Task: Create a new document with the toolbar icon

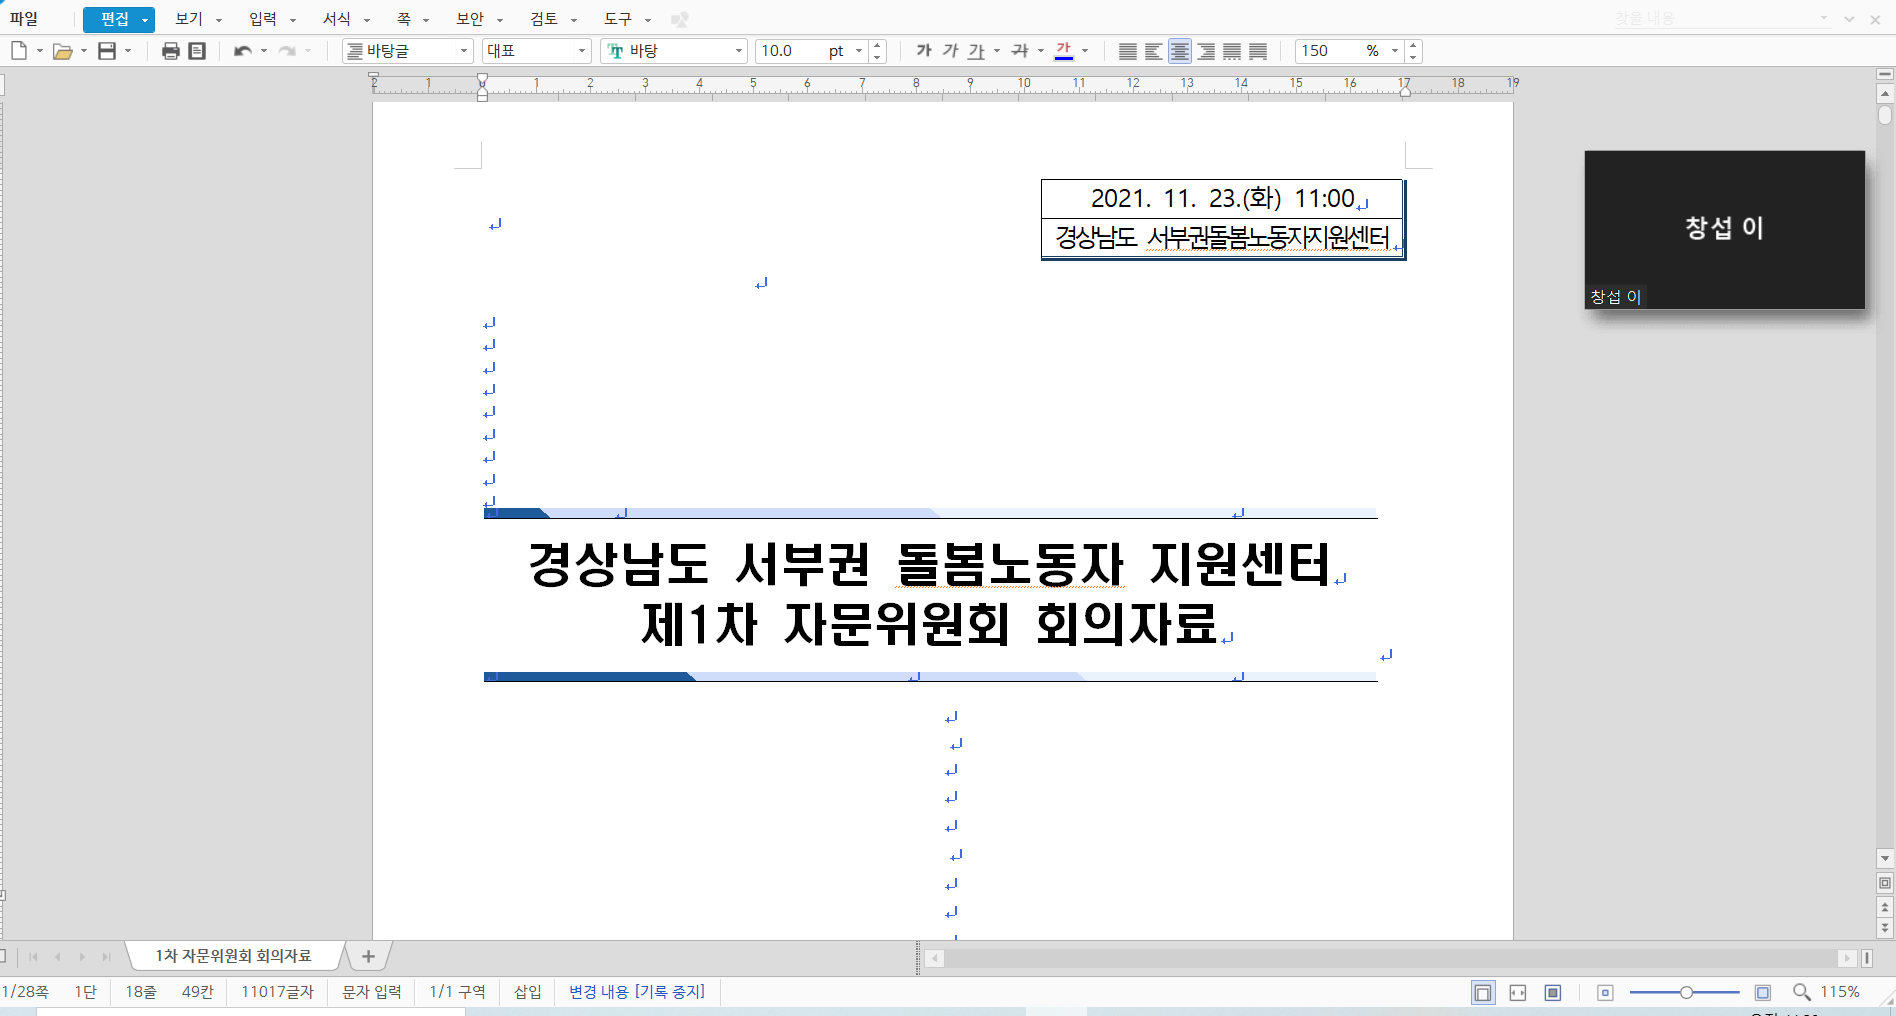Action: tap(19, 51)
